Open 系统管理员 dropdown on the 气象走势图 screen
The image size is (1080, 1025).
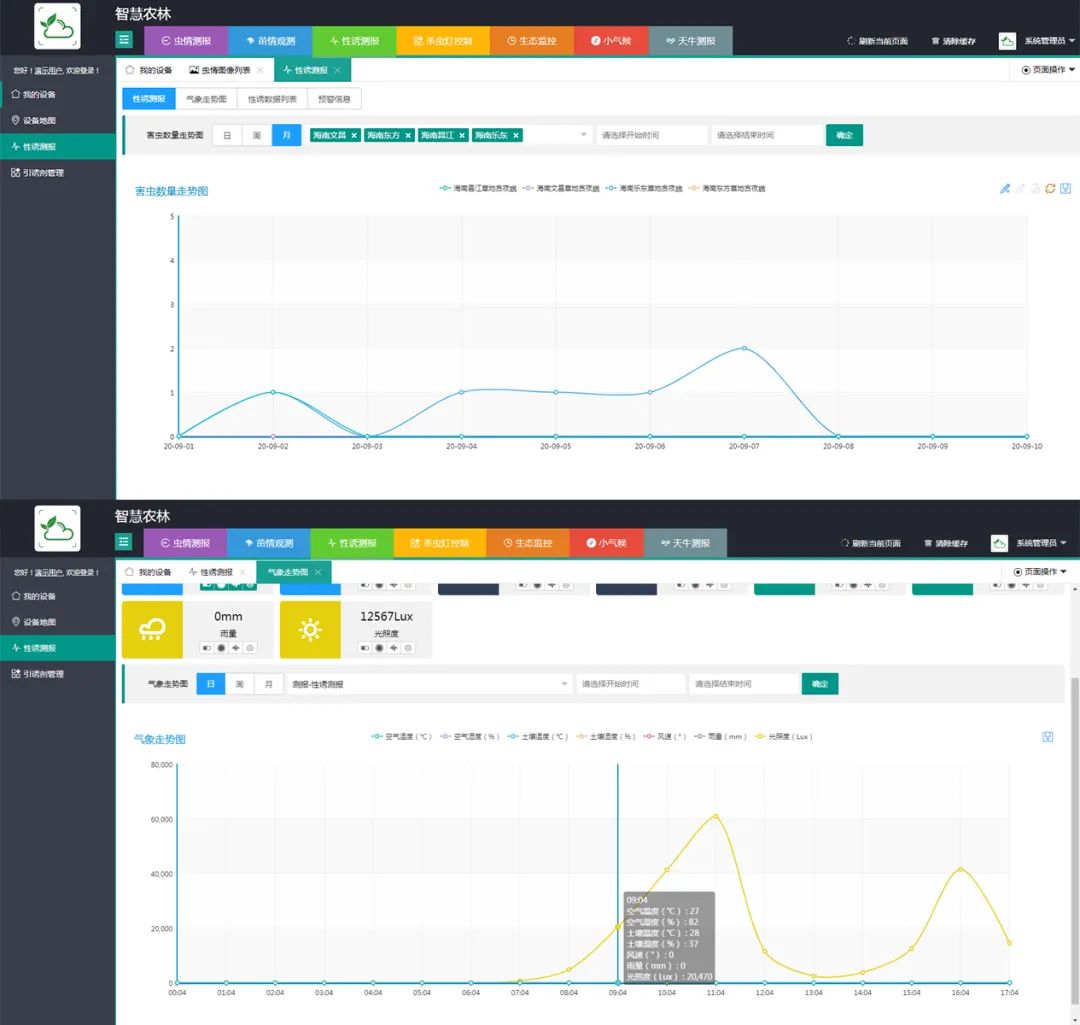click(1041, 543)
